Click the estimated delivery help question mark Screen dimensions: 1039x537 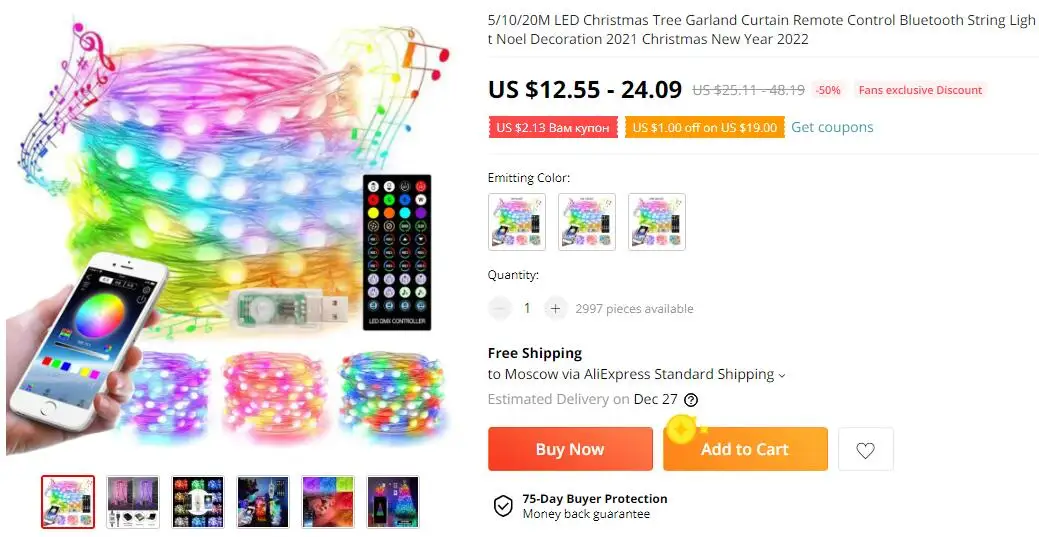pyautogui.click(x=691, y=400)
